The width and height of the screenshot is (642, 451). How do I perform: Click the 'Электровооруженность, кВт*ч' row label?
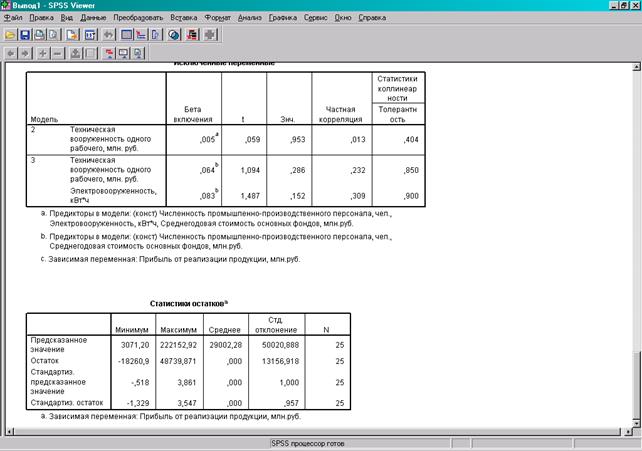click(x=113, y=196)
